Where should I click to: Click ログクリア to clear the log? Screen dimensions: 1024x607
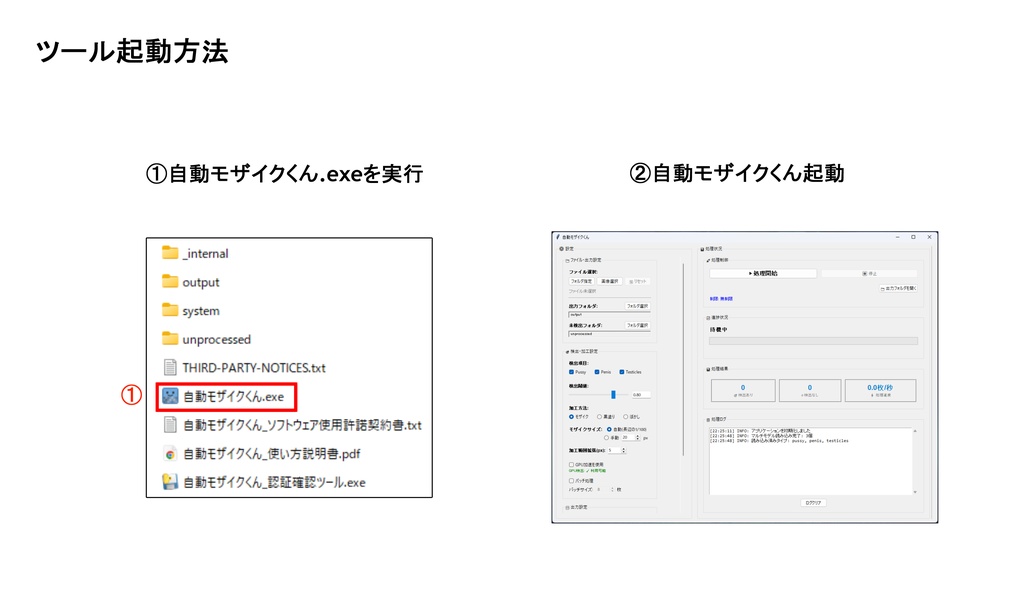(813, 501)
